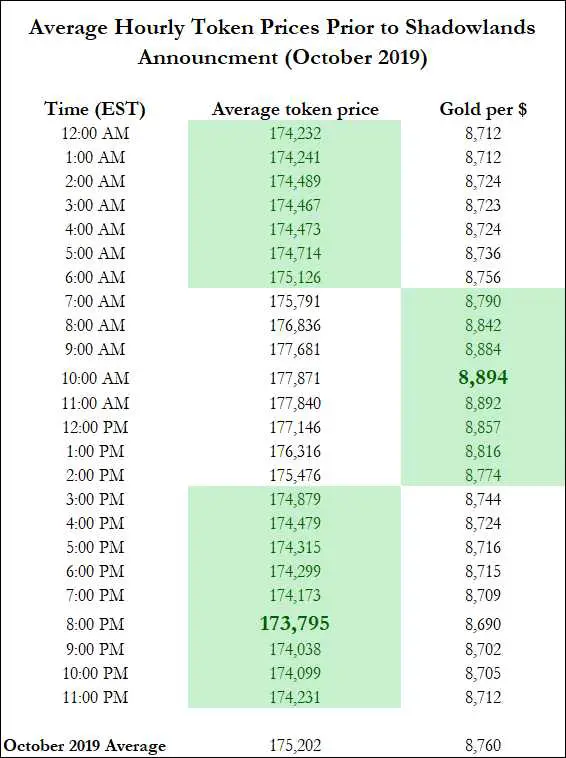The width and height of the screenshot is (566, 758).
Task: Select the average value 175,202
Action: click(x=295, y=745)
